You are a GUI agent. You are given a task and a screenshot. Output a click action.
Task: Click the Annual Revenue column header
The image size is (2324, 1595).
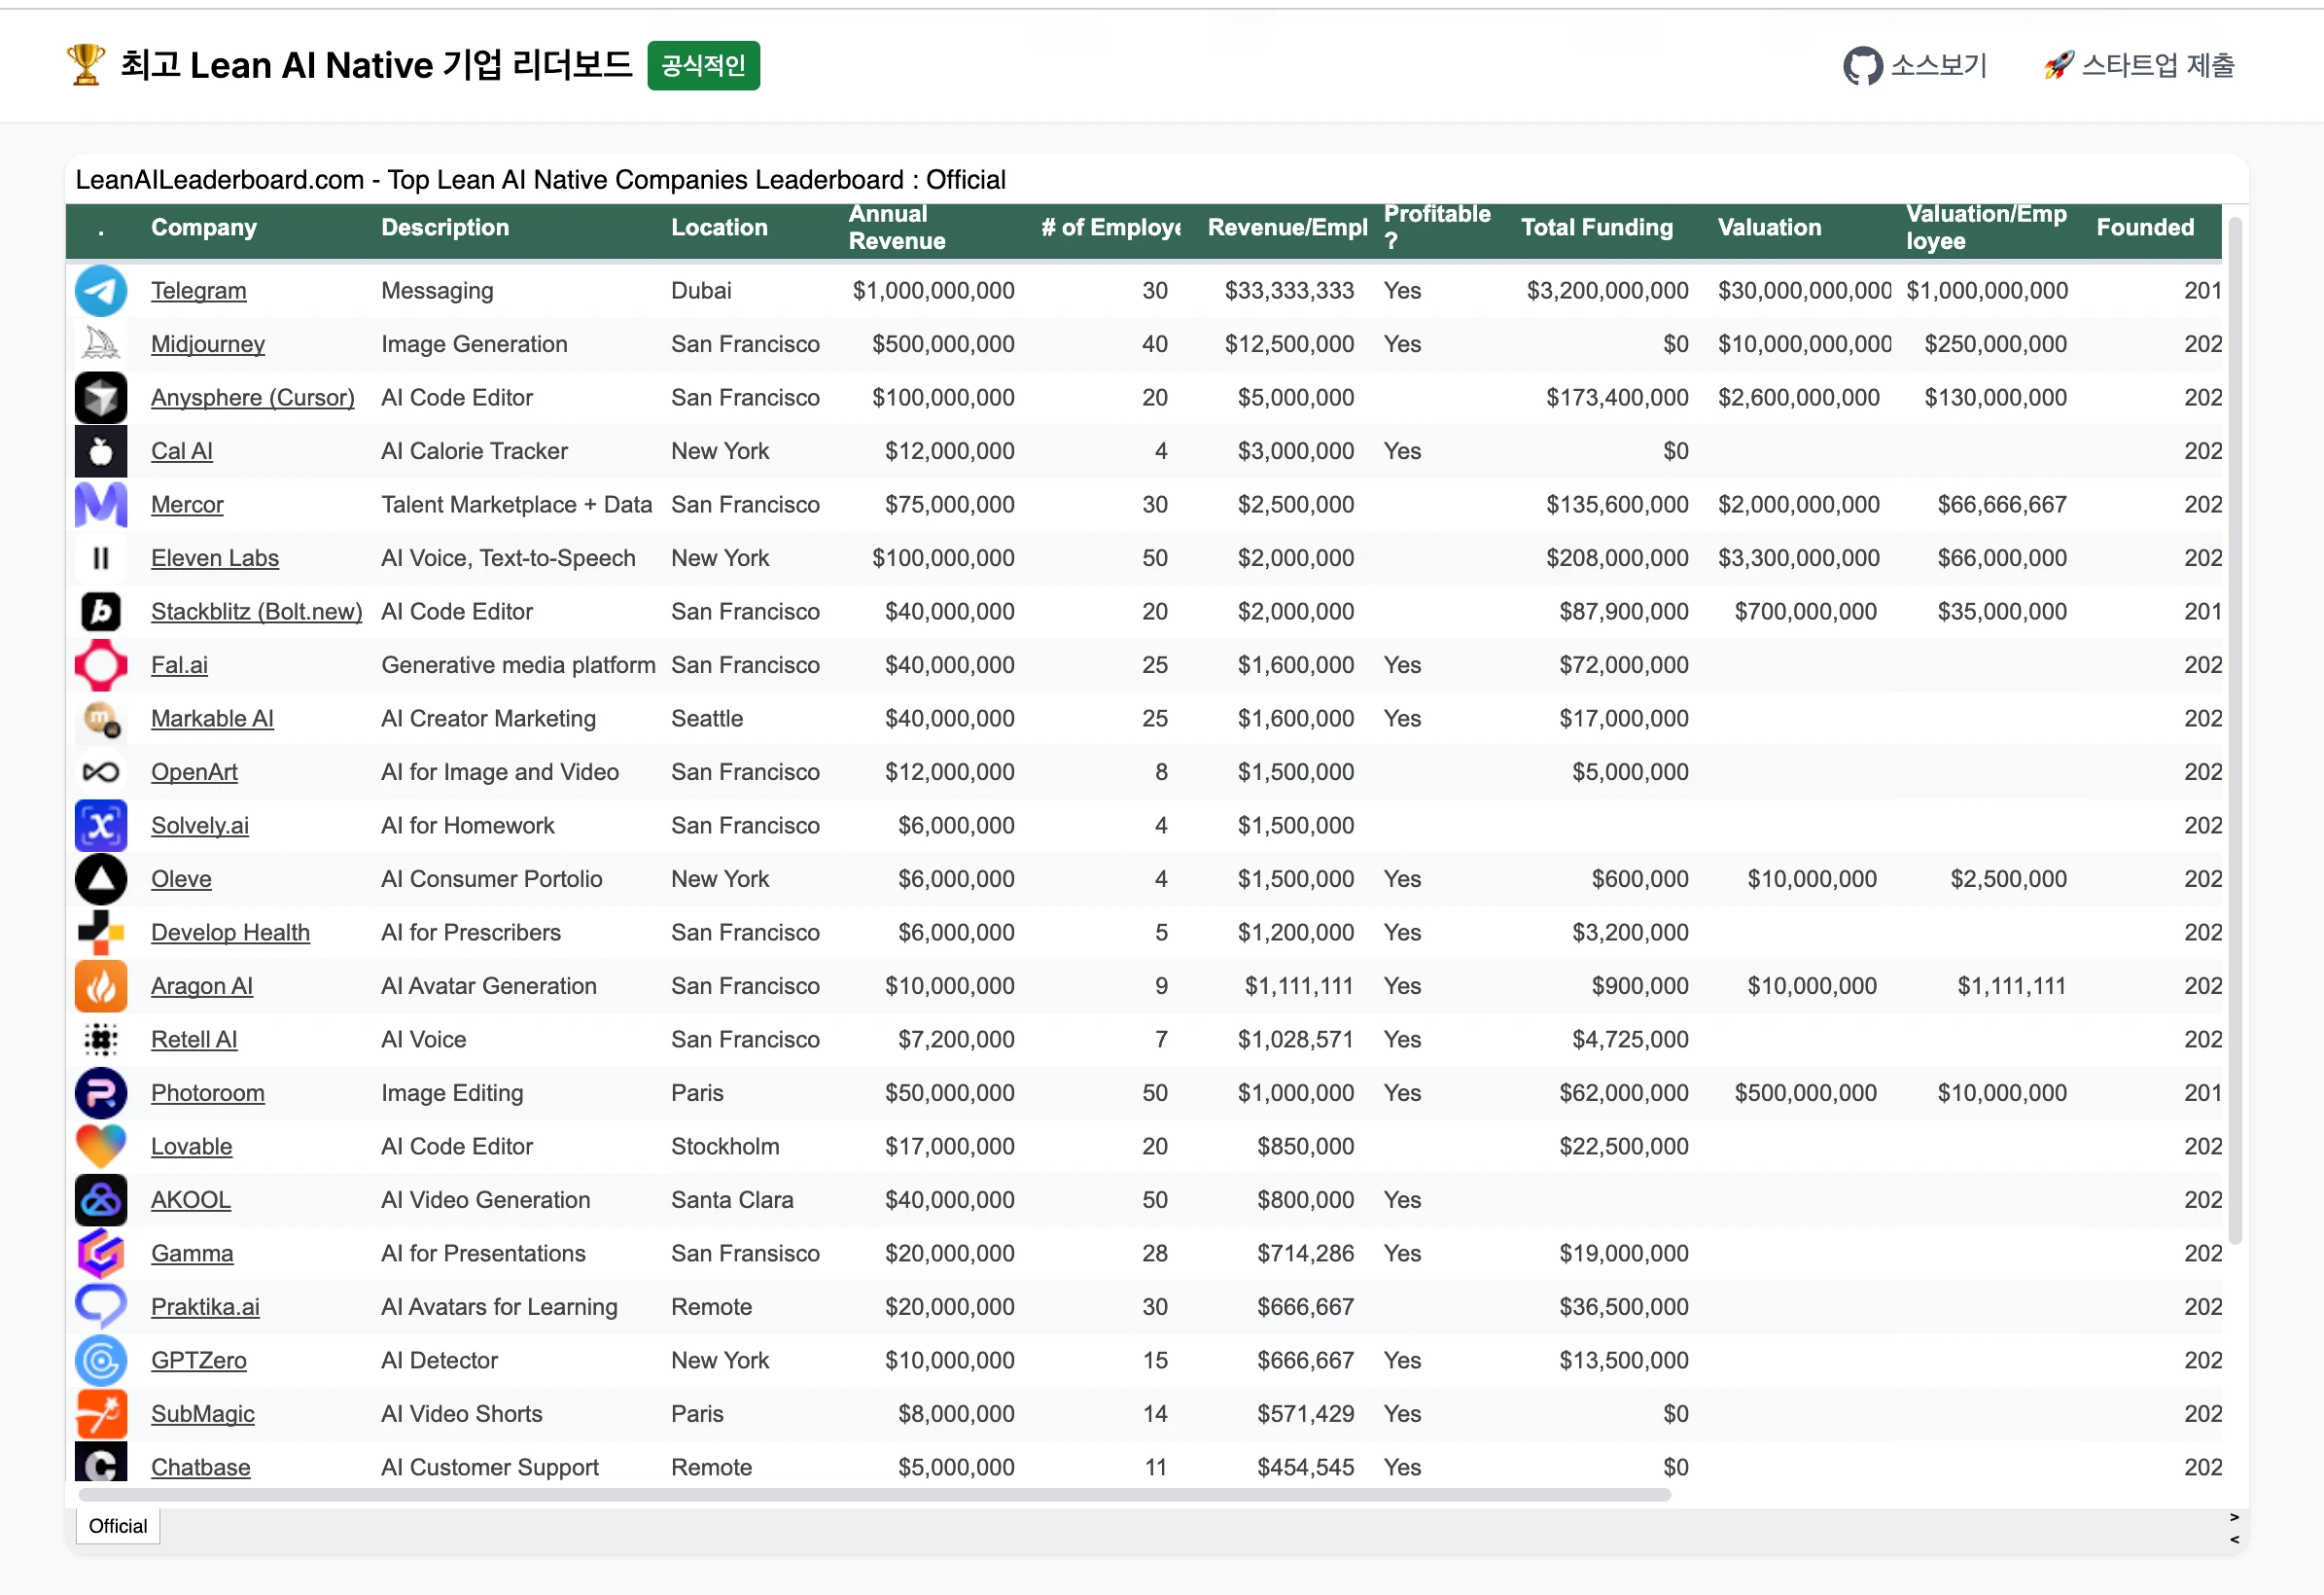(x=897, y=228)
